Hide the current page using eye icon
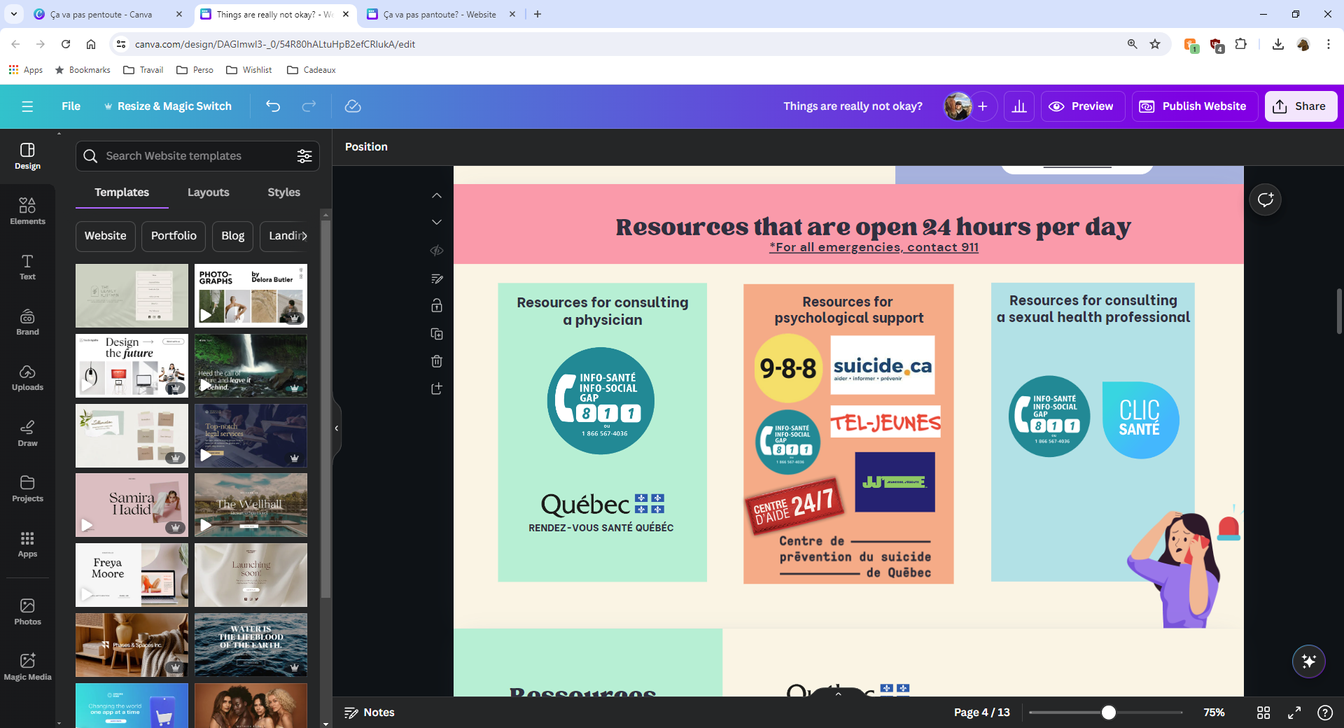 [x=437, y=250]
